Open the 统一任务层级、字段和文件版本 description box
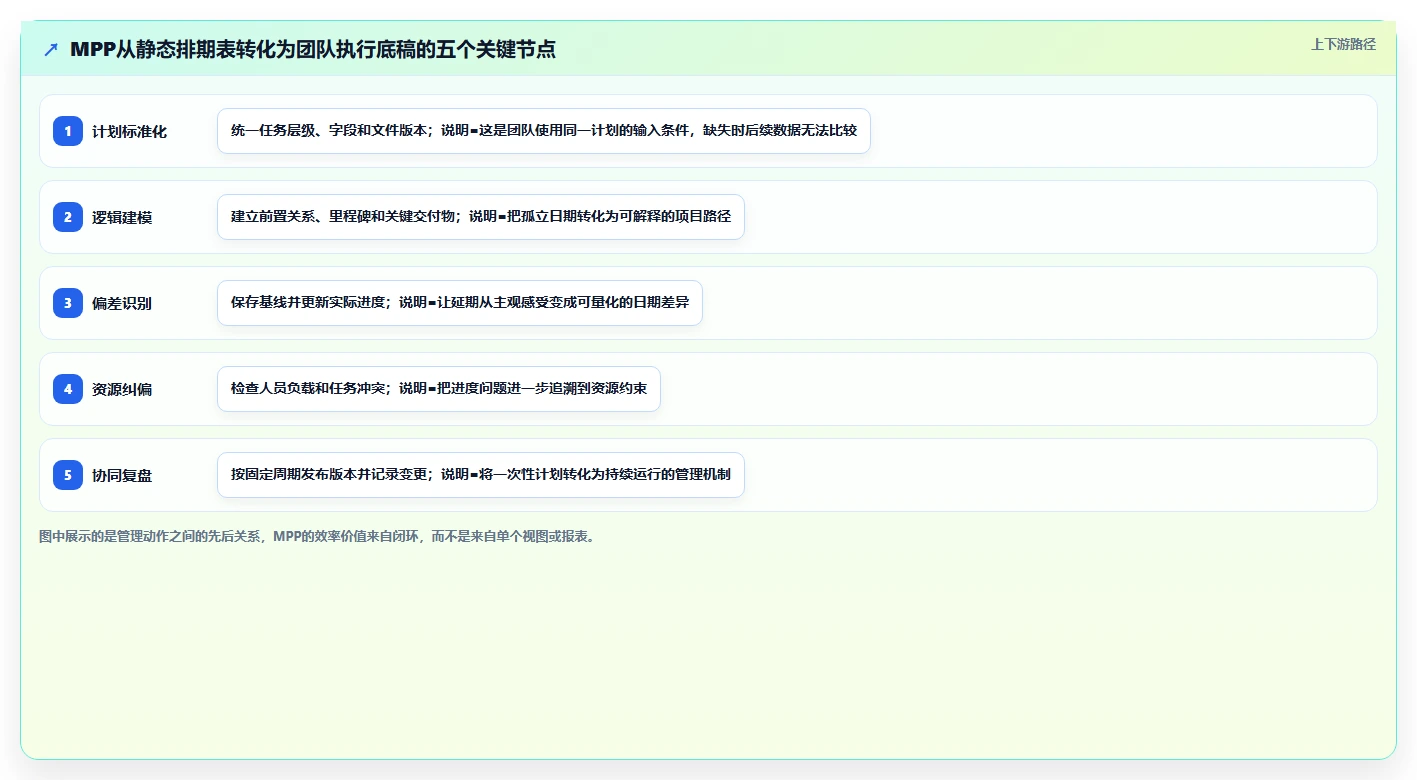 click(x=544, y=131)
